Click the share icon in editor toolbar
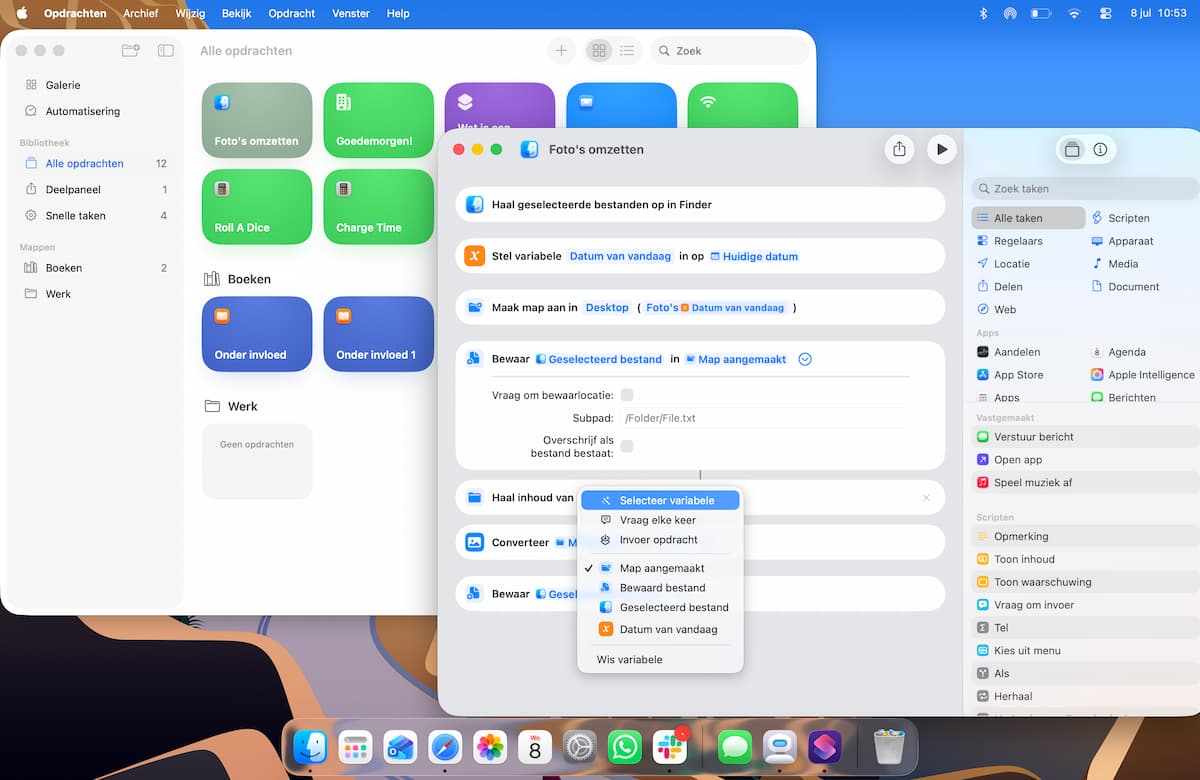Screen dimensions: 1200x780 (x=899, y=149)
